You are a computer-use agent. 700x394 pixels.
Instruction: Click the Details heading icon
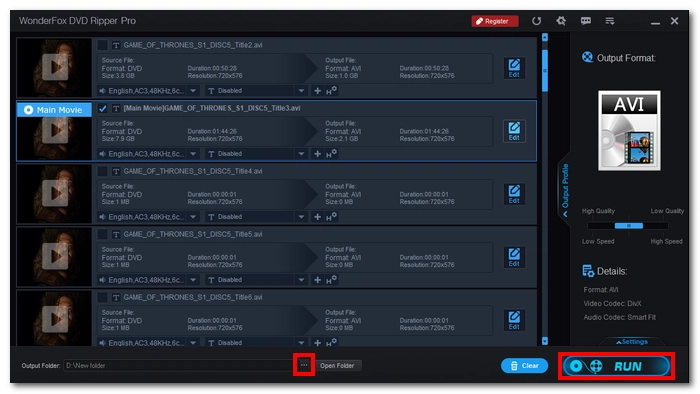[x=588, y=271]
